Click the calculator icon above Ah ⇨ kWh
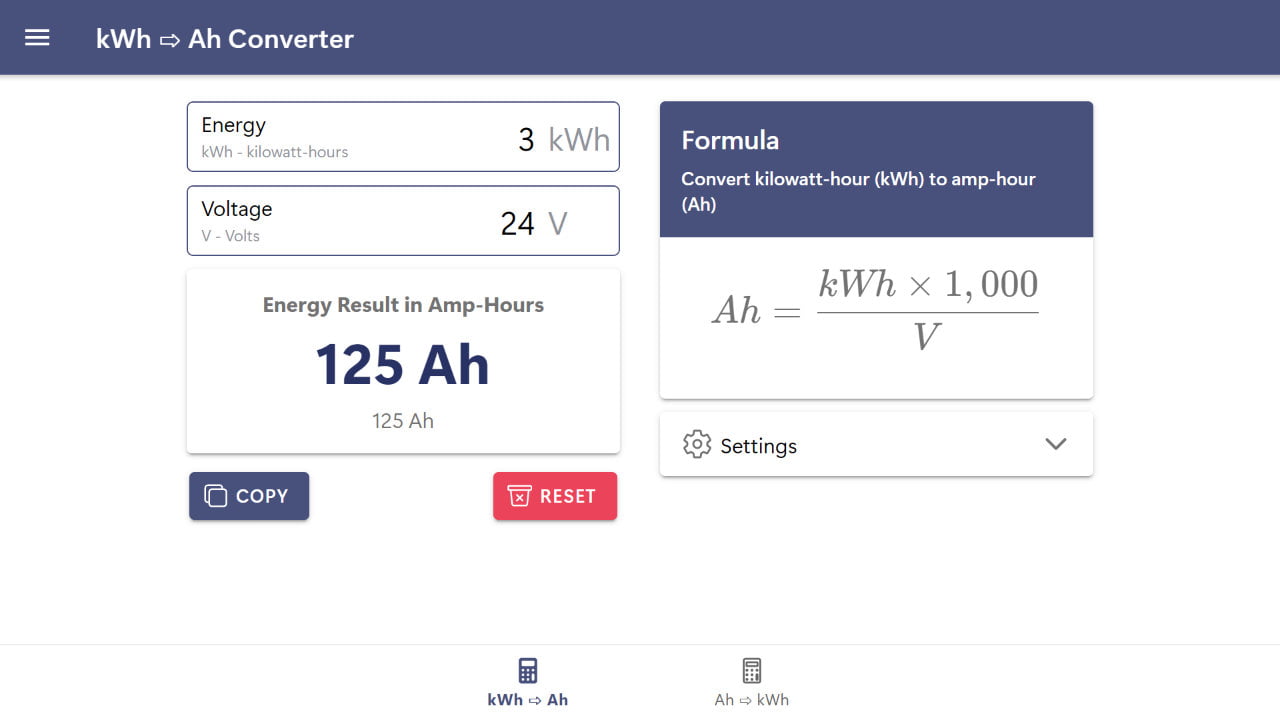 752,671
